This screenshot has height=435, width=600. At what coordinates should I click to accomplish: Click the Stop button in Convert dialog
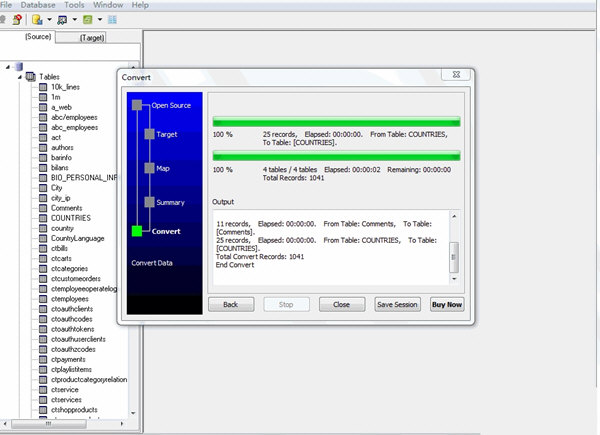tap(286, 305)
